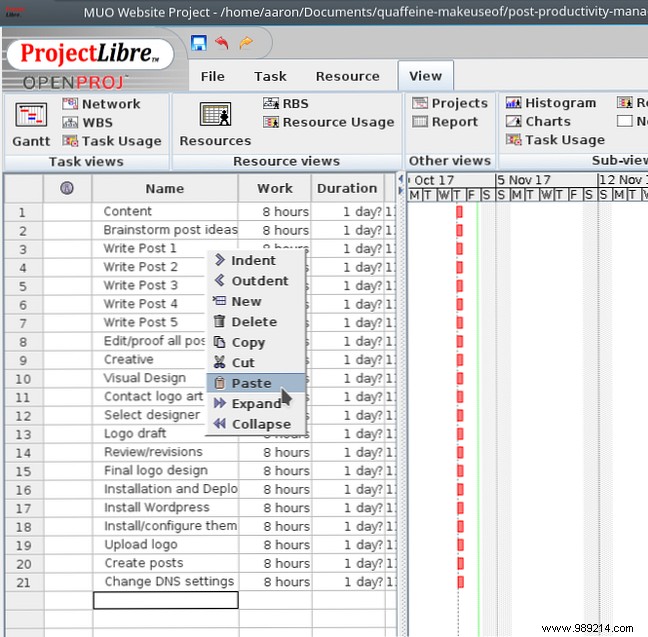Show the Charts sub-view
The width and height of the screenshot is (648, 637).
538,121
